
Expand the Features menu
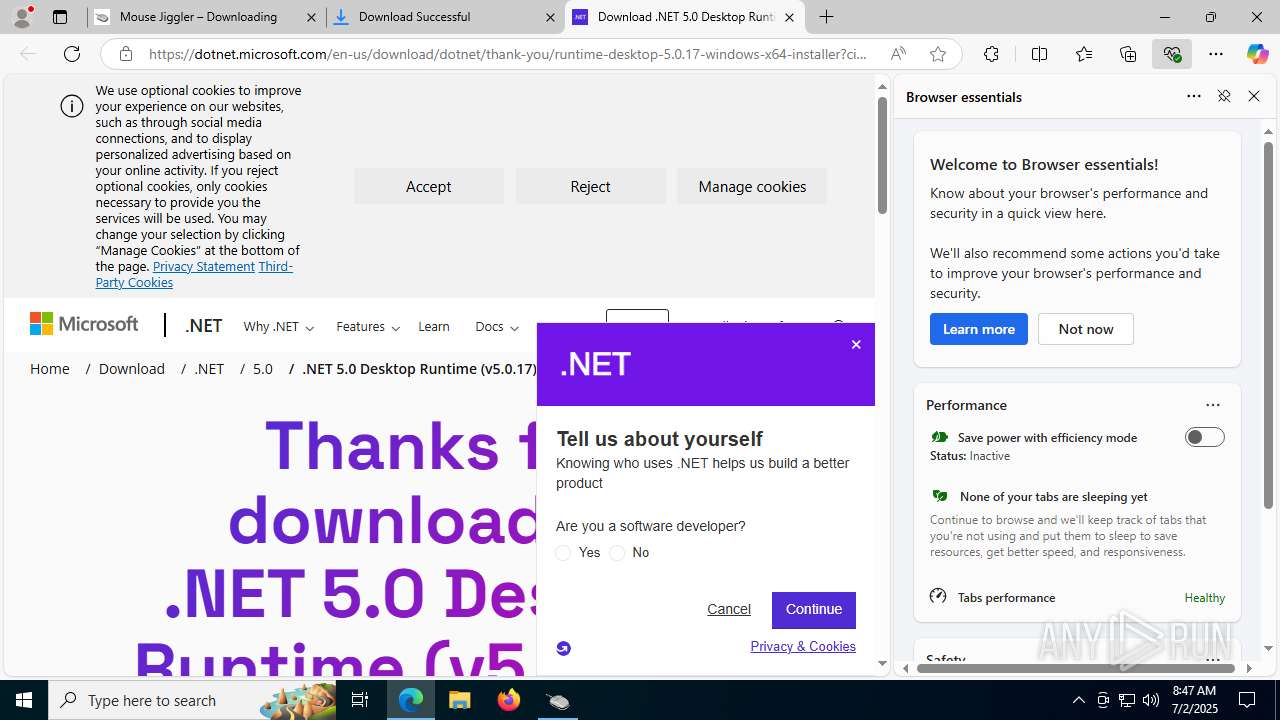pyautogui.click(x=368, y=327)
